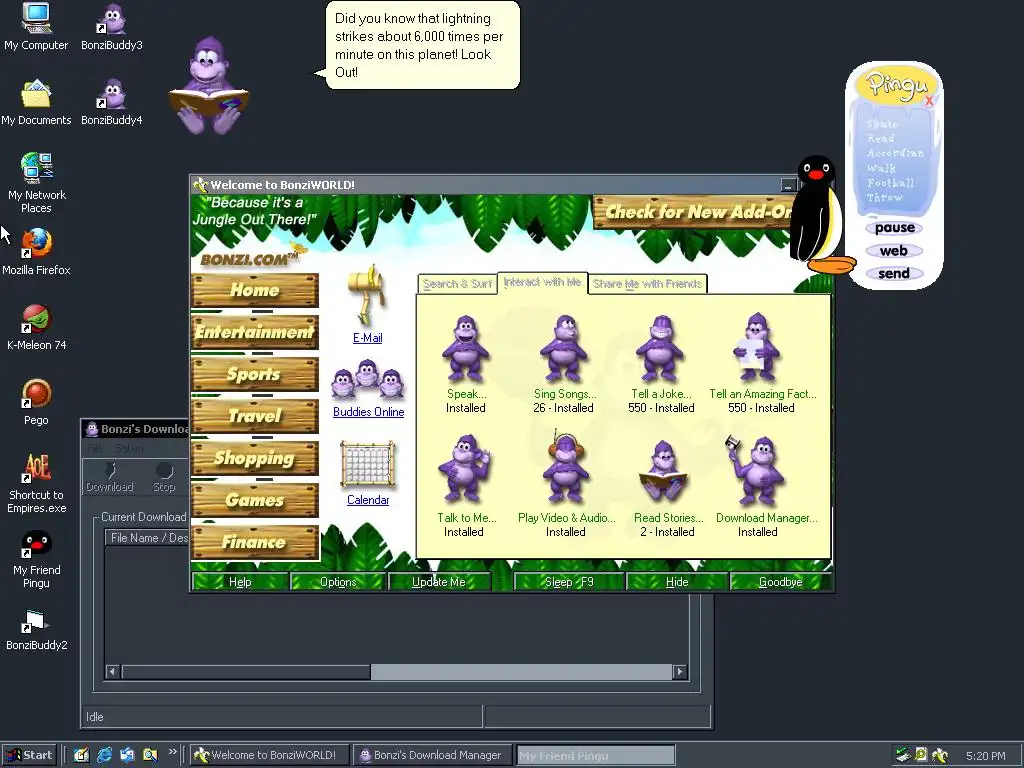Switch to Welcome to BonziWORLD! taskbar button
This screenshot has width=1024, height=768.
pyautogui.click(x=270, y=755)
